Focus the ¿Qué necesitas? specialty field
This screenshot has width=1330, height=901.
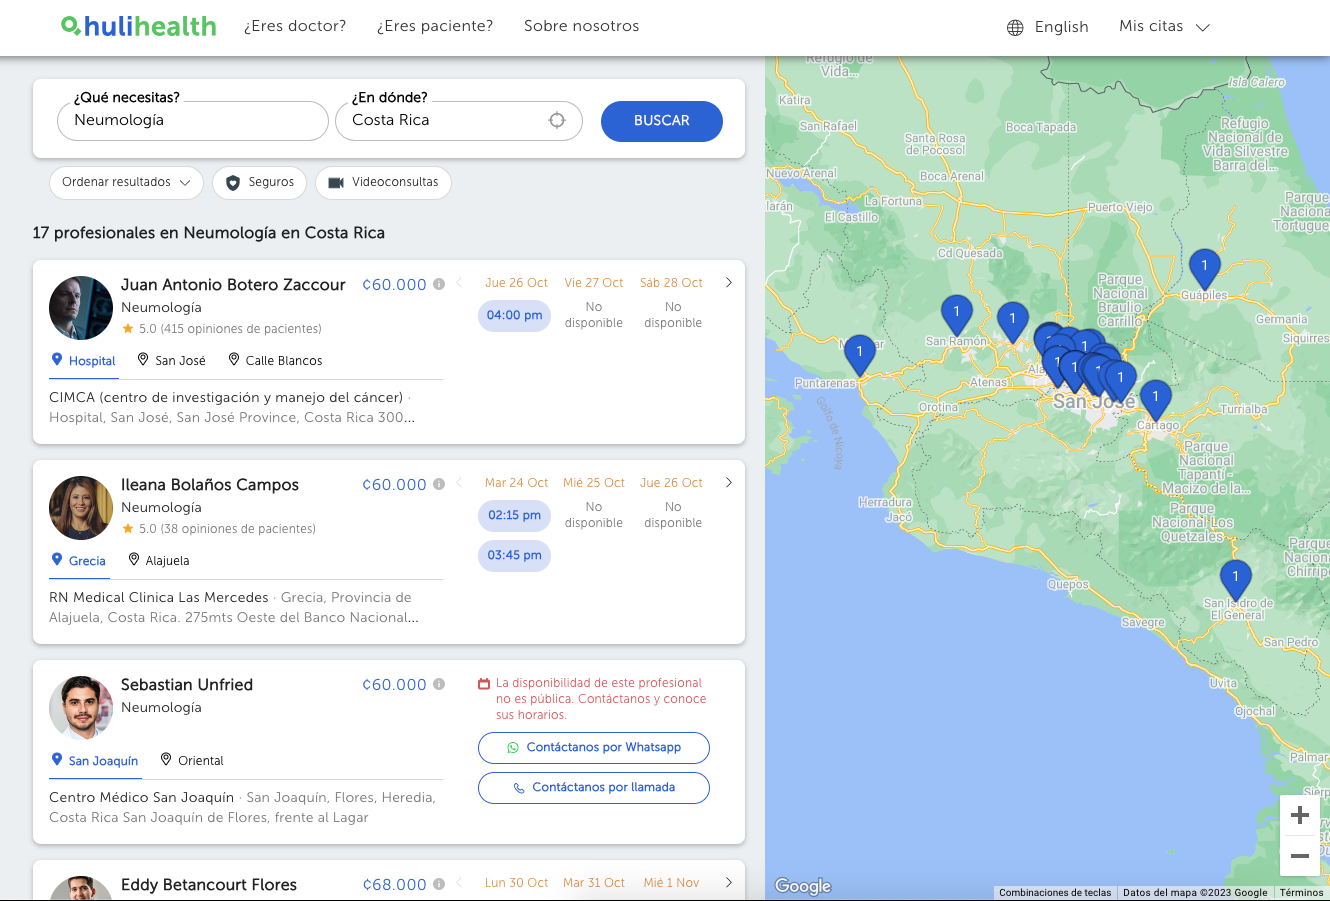point(193,121)
